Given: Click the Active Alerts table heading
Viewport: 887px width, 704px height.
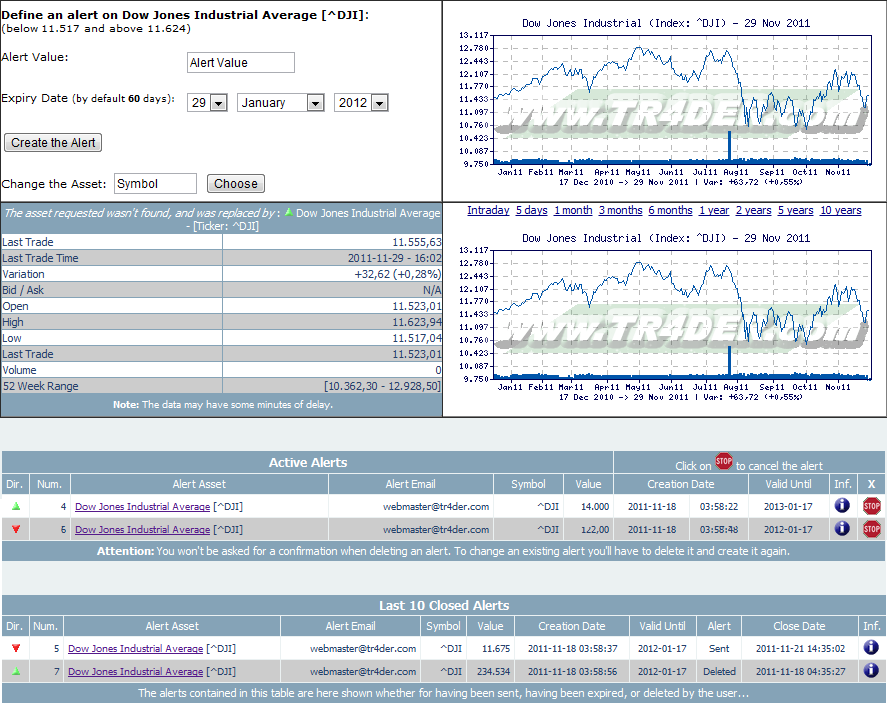Looking at the screenshot, I should (x=308, y=463).
